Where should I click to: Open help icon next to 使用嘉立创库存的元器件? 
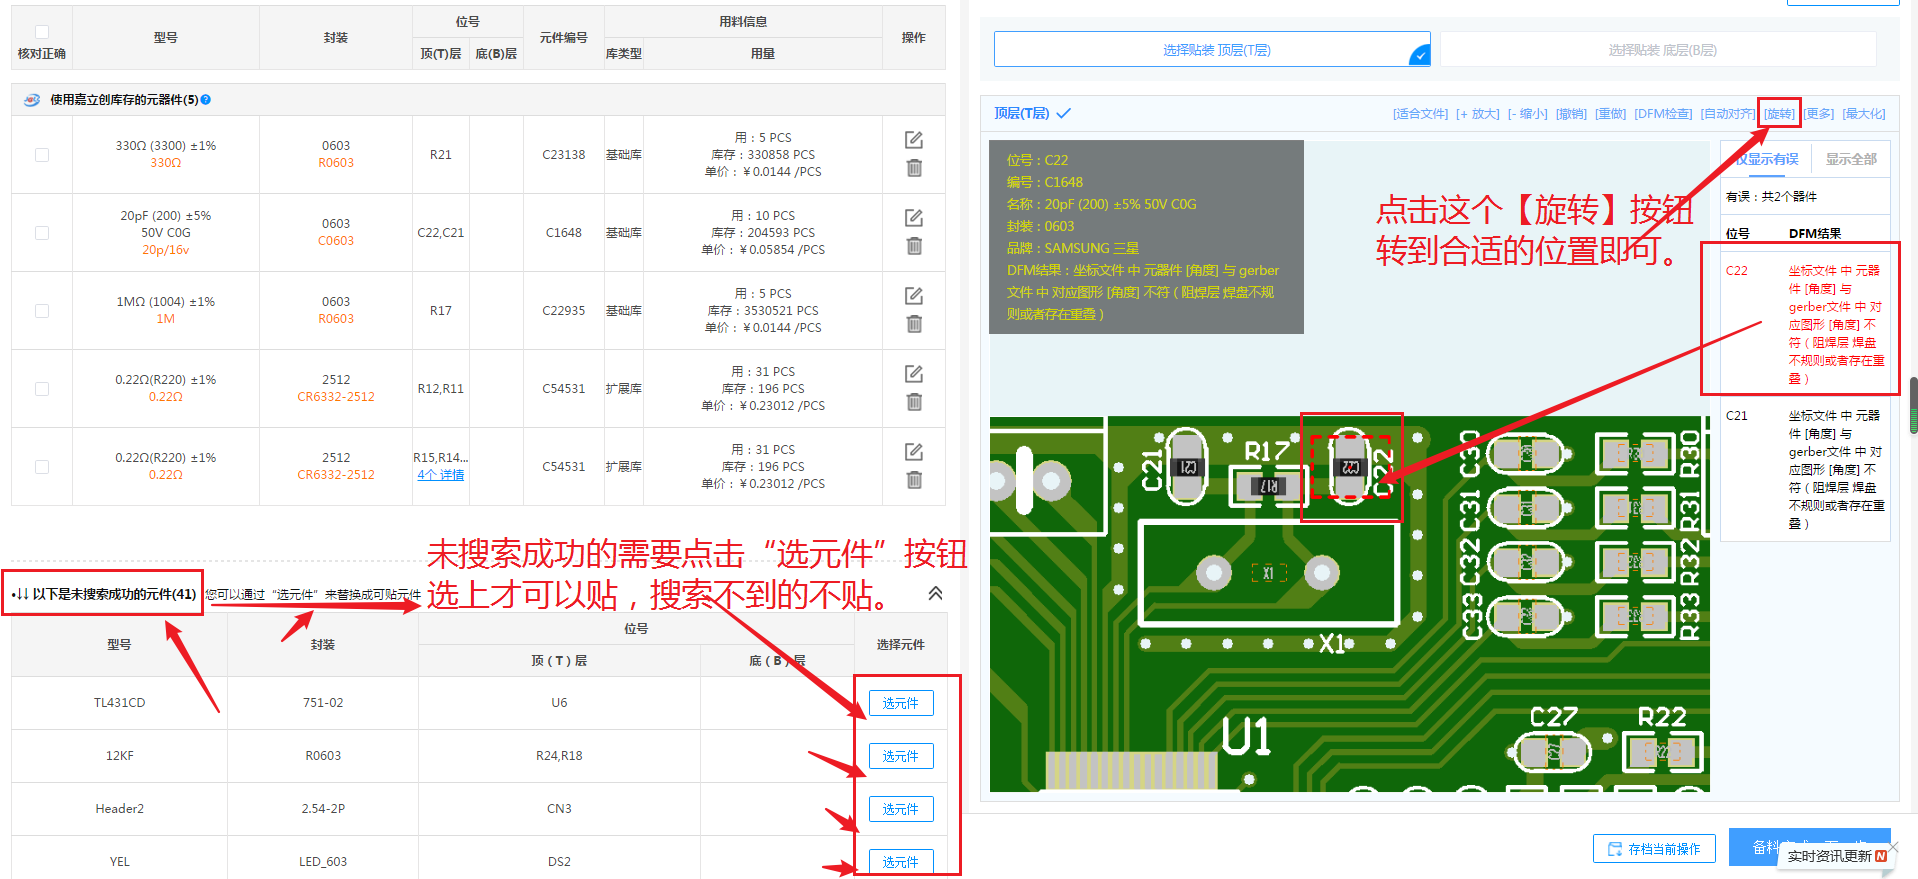pyautogui.click(x=205, y=100)
